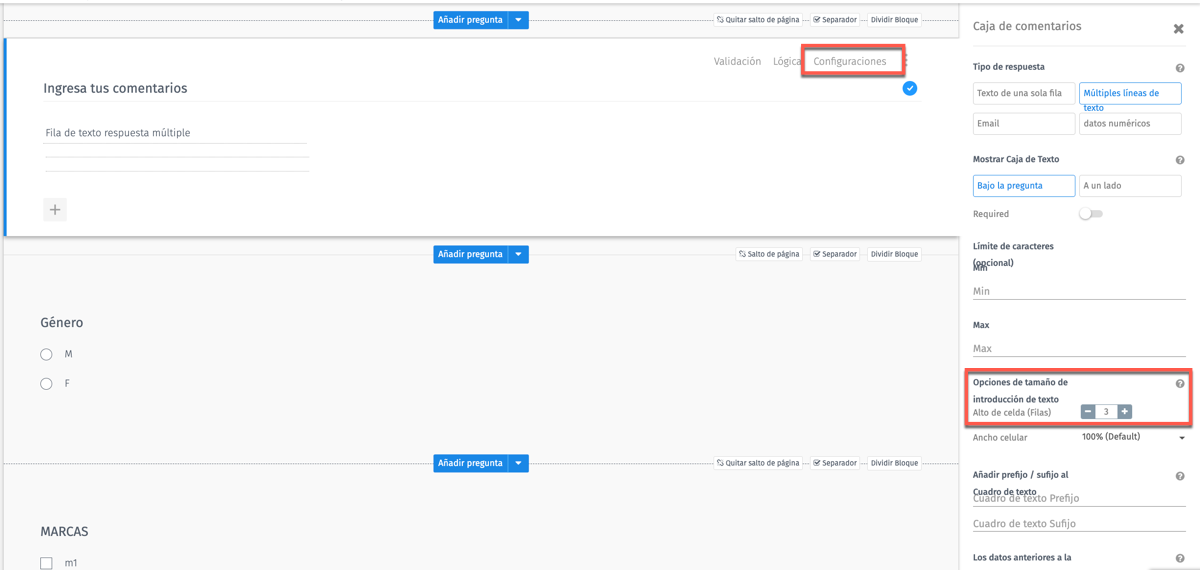Screen dimensions: 1200x570
Task: Click Quitar salto de página above MARCAS
Action: 758,463
